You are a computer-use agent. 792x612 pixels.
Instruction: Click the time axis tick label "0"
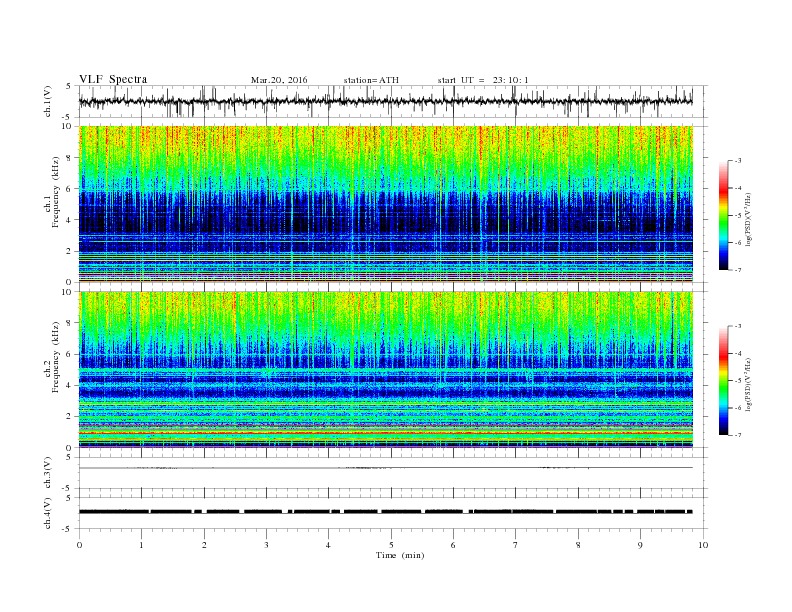pyautogui.click(x=79, y=545)
